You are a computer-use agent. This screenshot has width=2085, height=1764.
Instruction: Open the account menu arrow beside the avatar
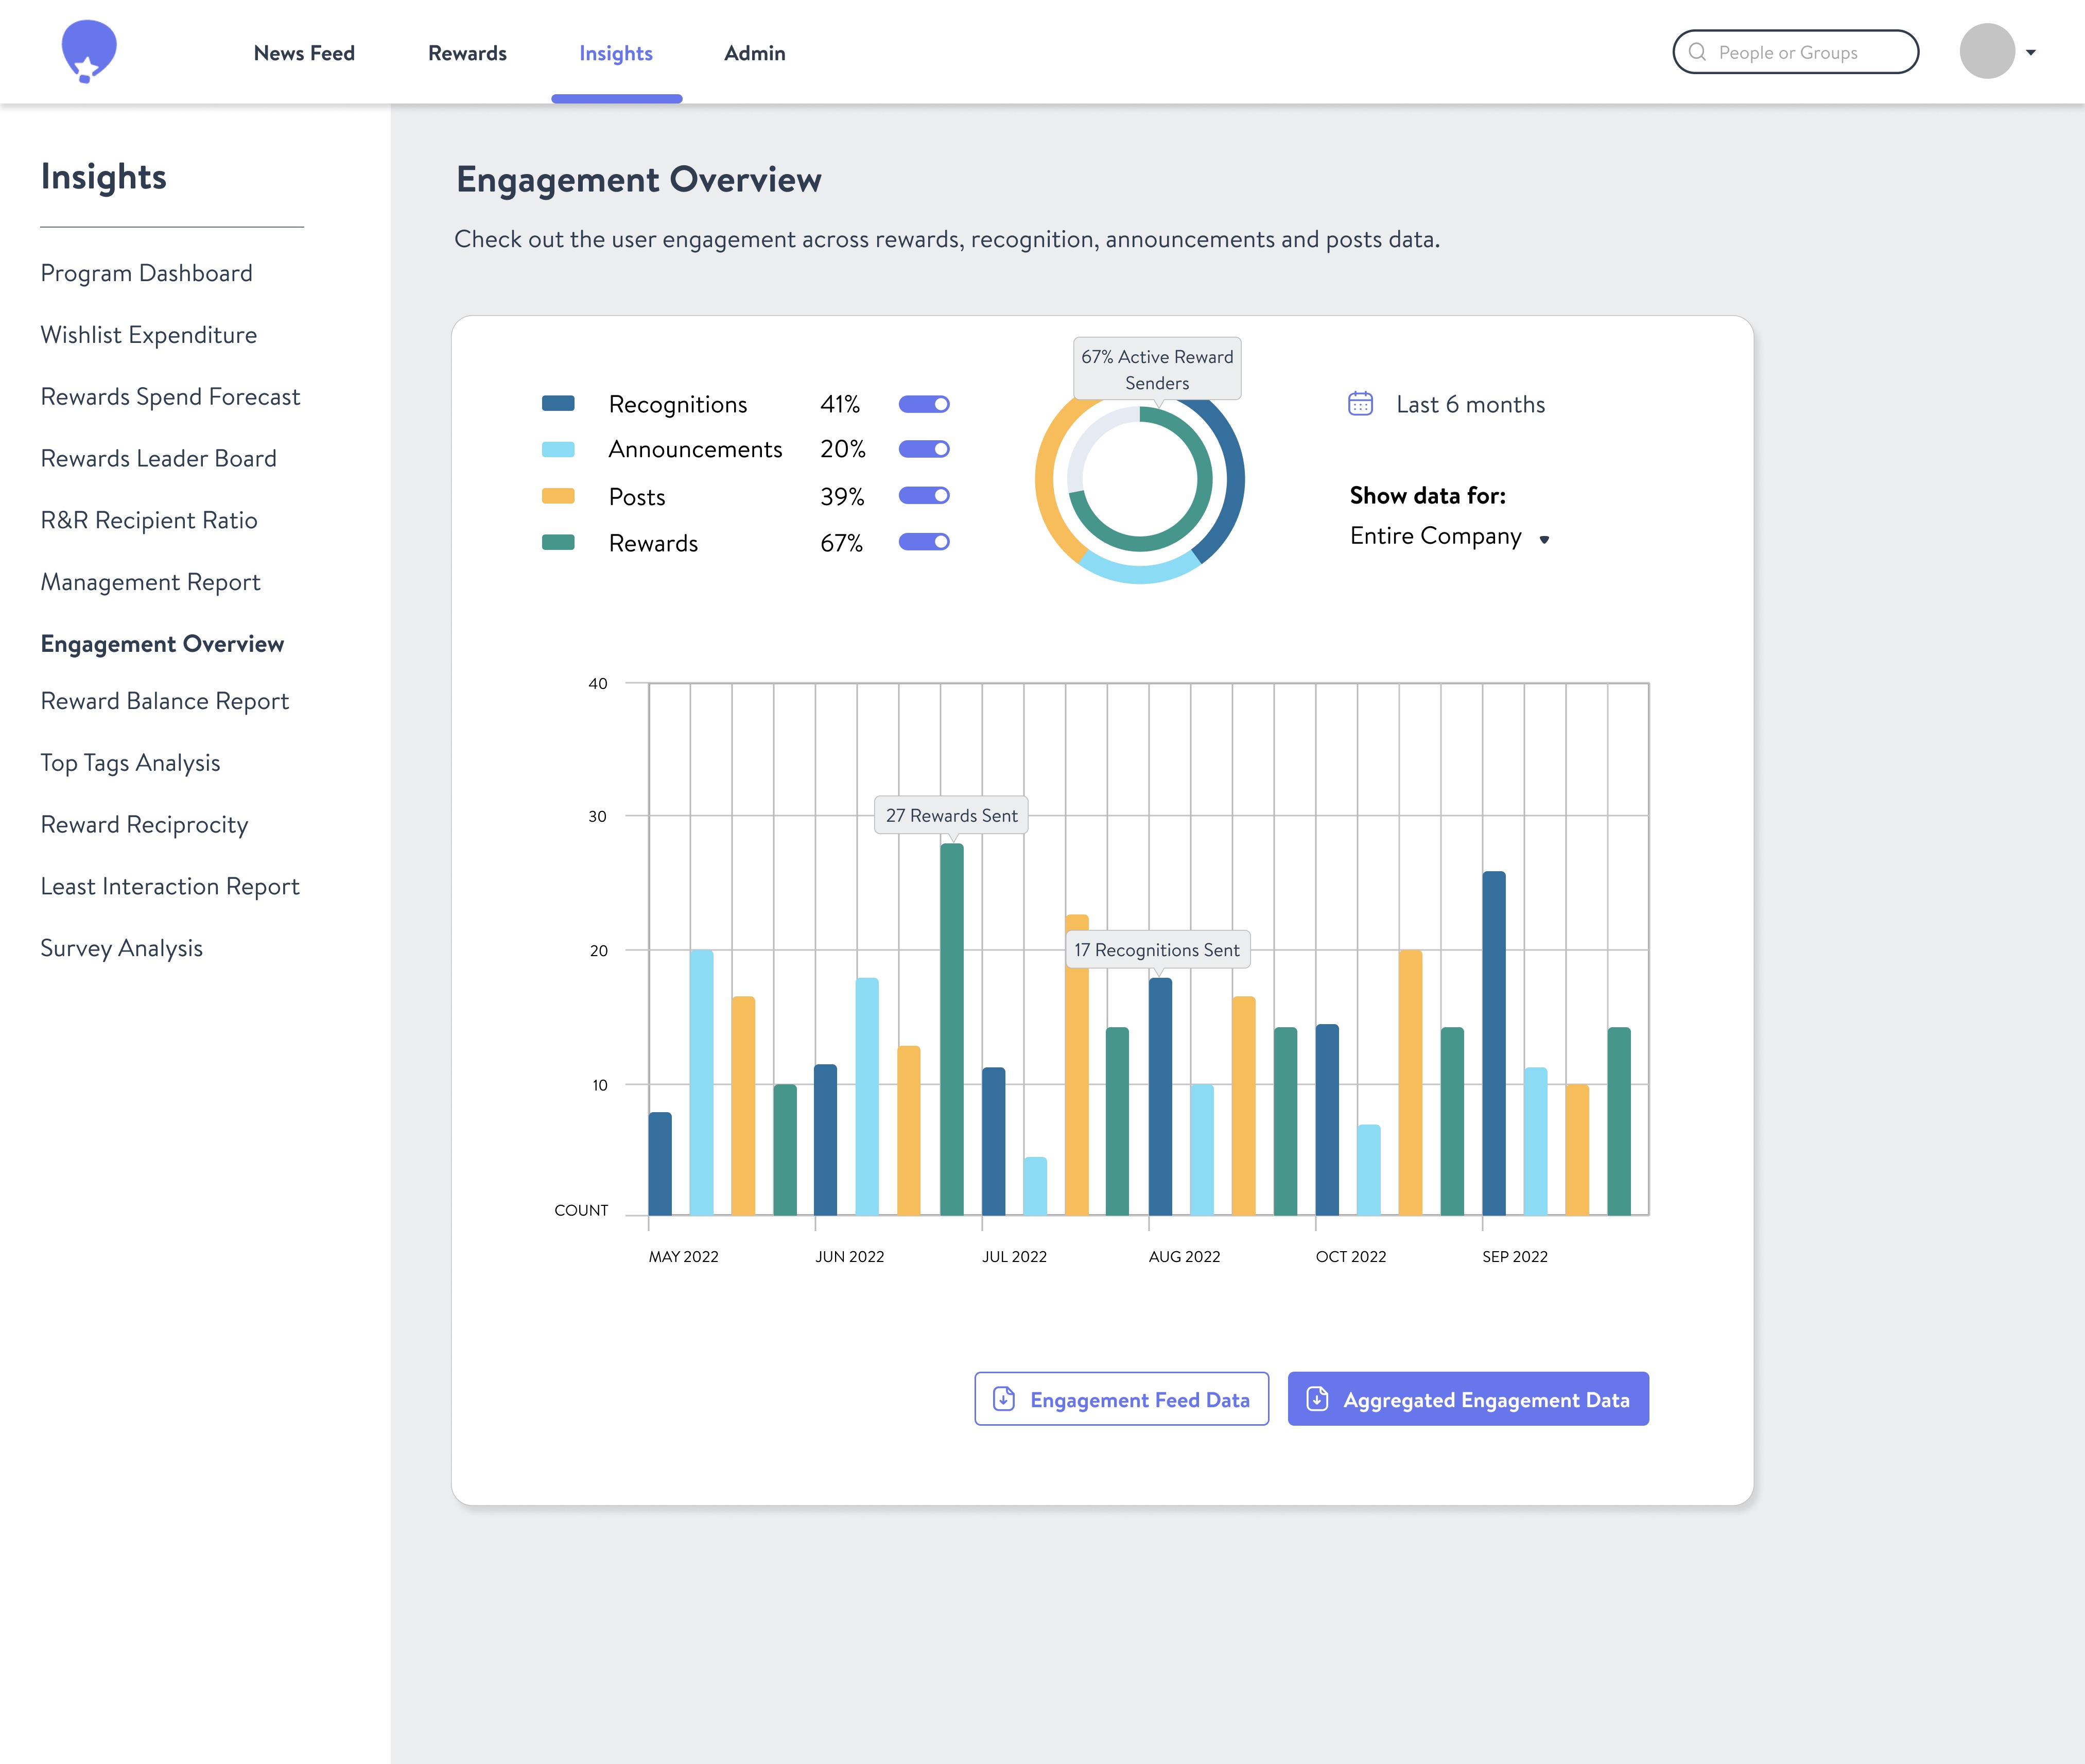tap(2031, 53)
